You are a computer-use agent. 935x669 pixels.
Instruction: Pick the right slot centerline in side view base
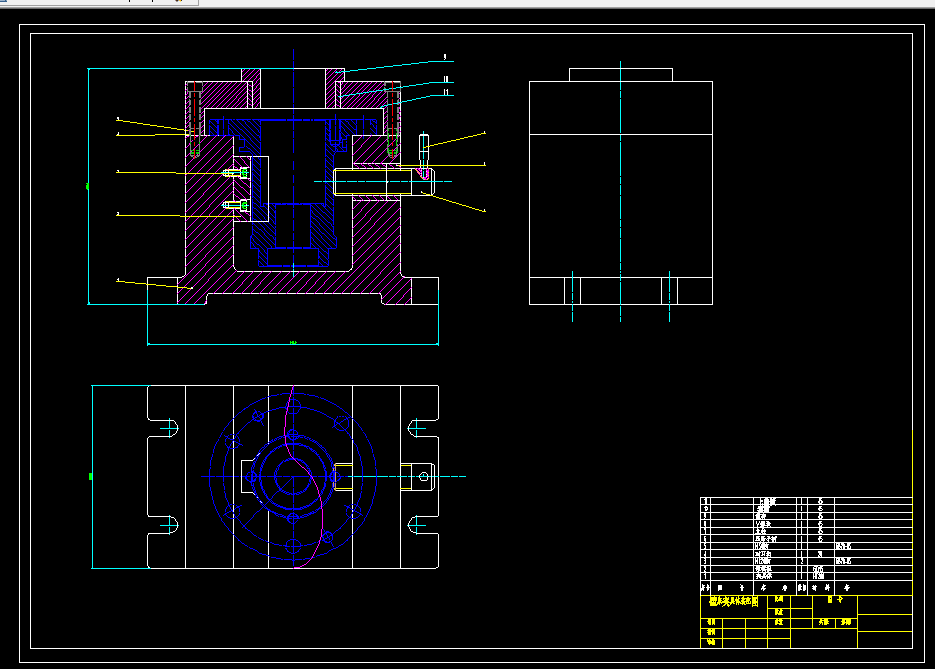pos(669,296)
